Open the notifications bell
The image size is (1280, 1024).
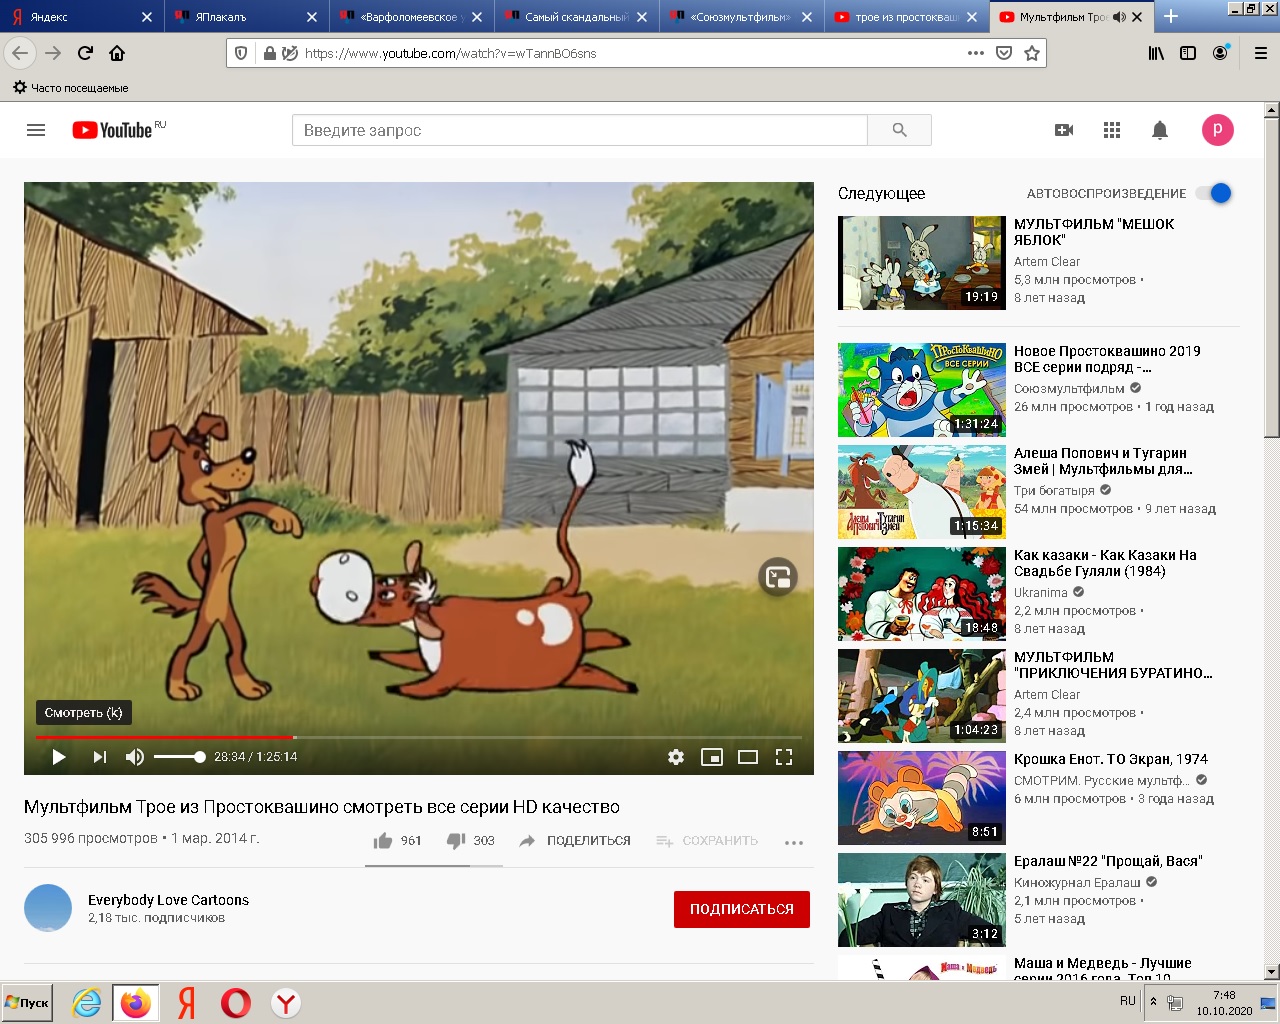1160,130
